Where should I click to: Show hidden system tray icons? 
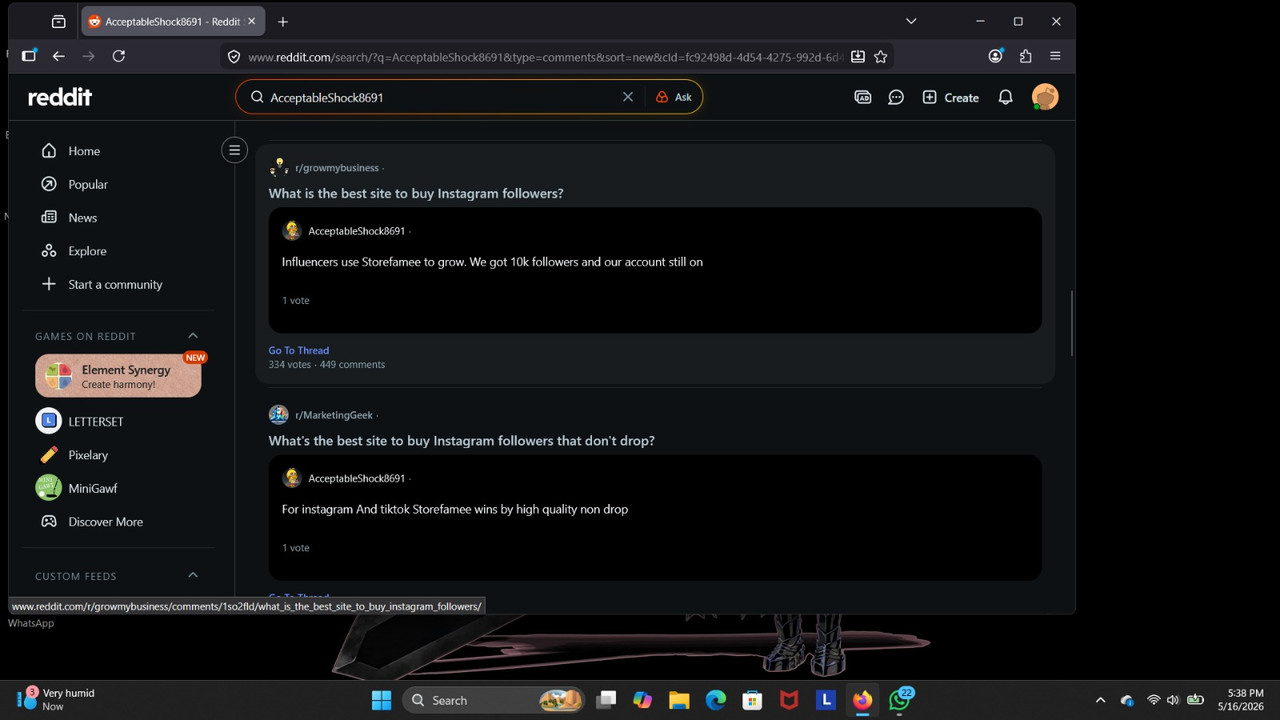pos(1101,700)
